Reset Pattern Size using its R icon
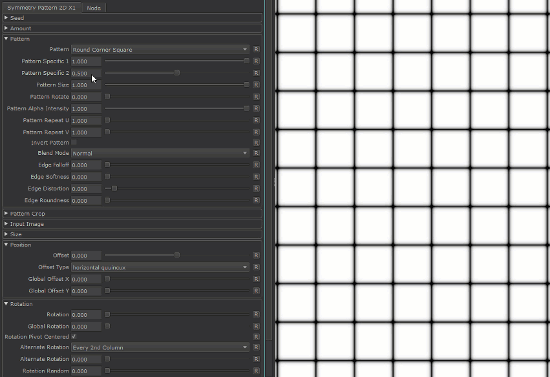The height and width of the screenshot is (377, 550). point(256,85)
